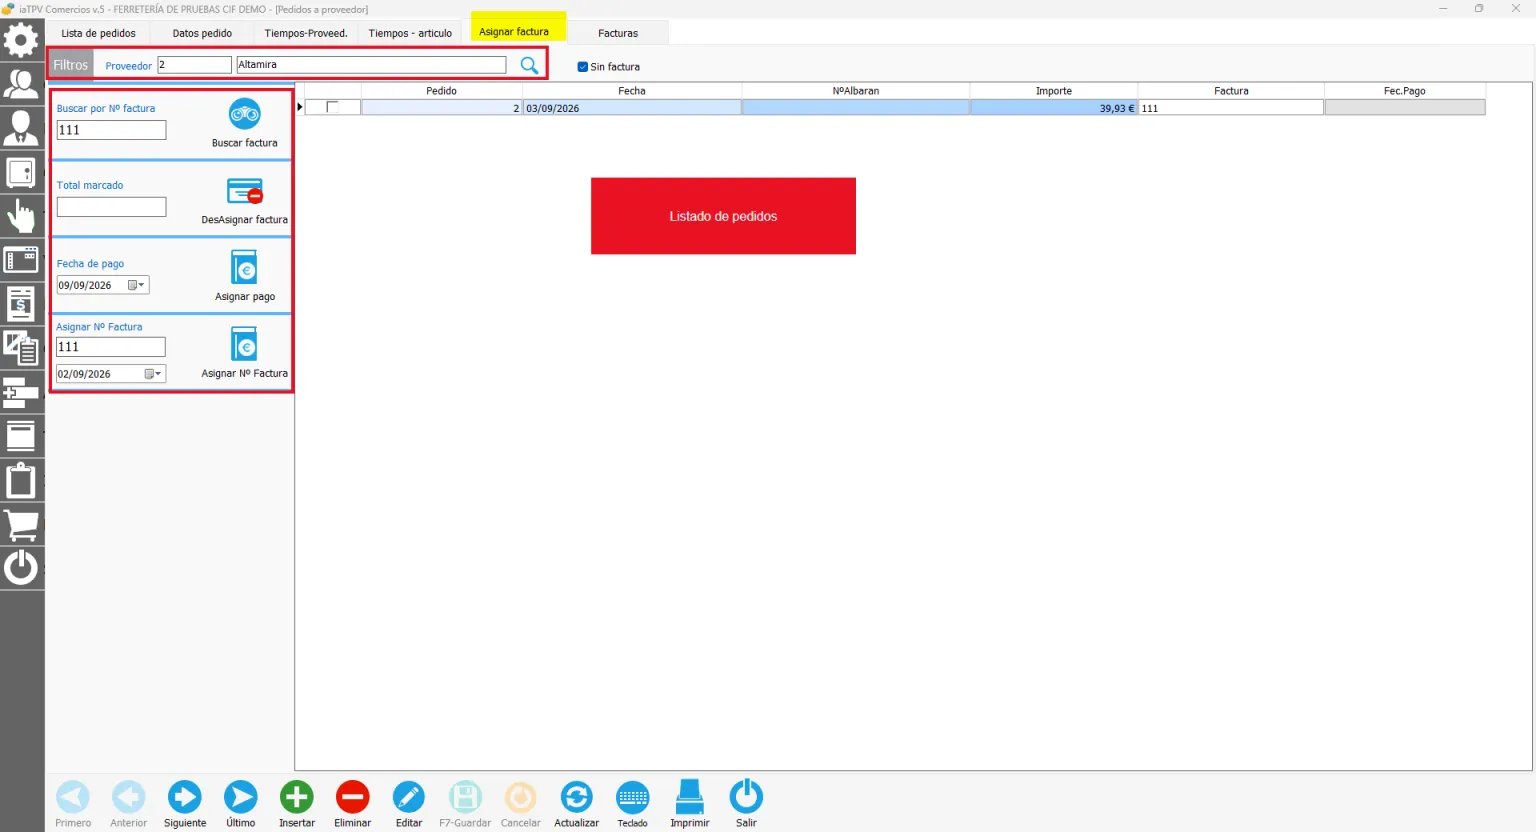Select the pointing hand icon in sidebar
Screen dimensions: 1536x832
21,216
